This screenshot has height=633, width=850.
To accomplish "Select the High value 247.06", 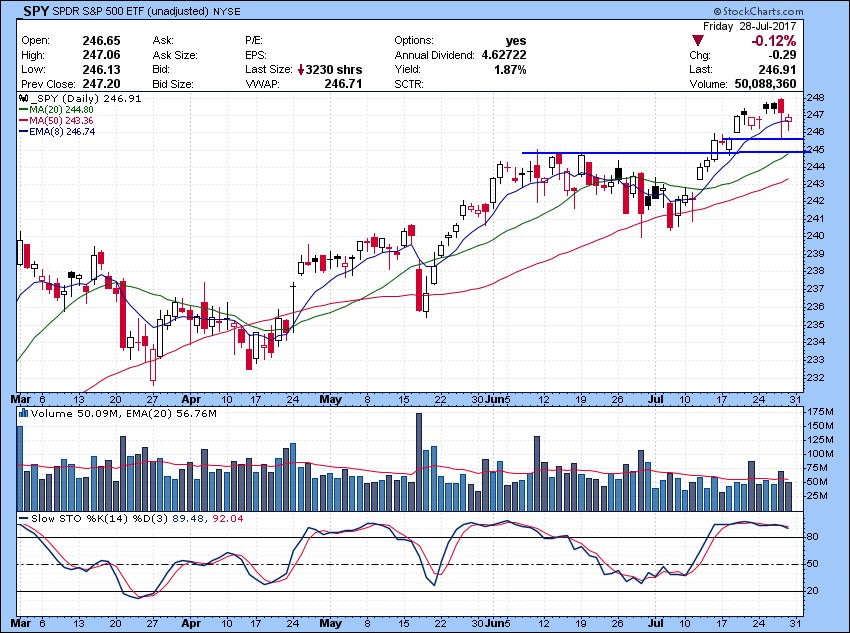I will tap(101, 55).
